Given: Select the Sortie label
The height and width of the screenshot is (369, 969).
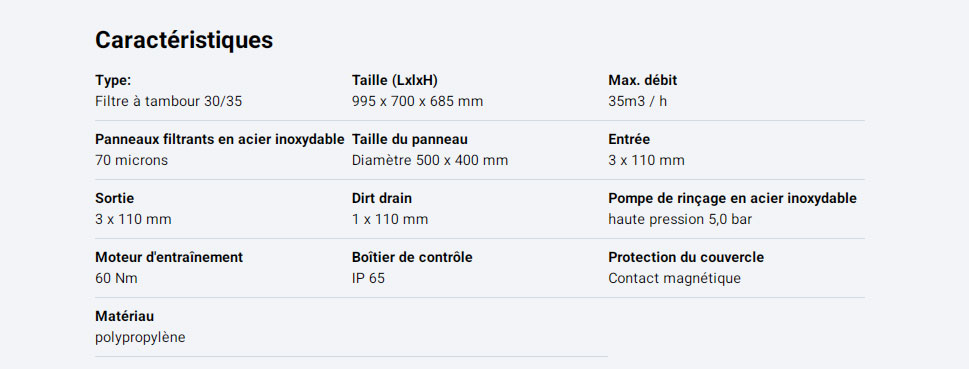Looking at the screenshot, I should tap(114, 198).
